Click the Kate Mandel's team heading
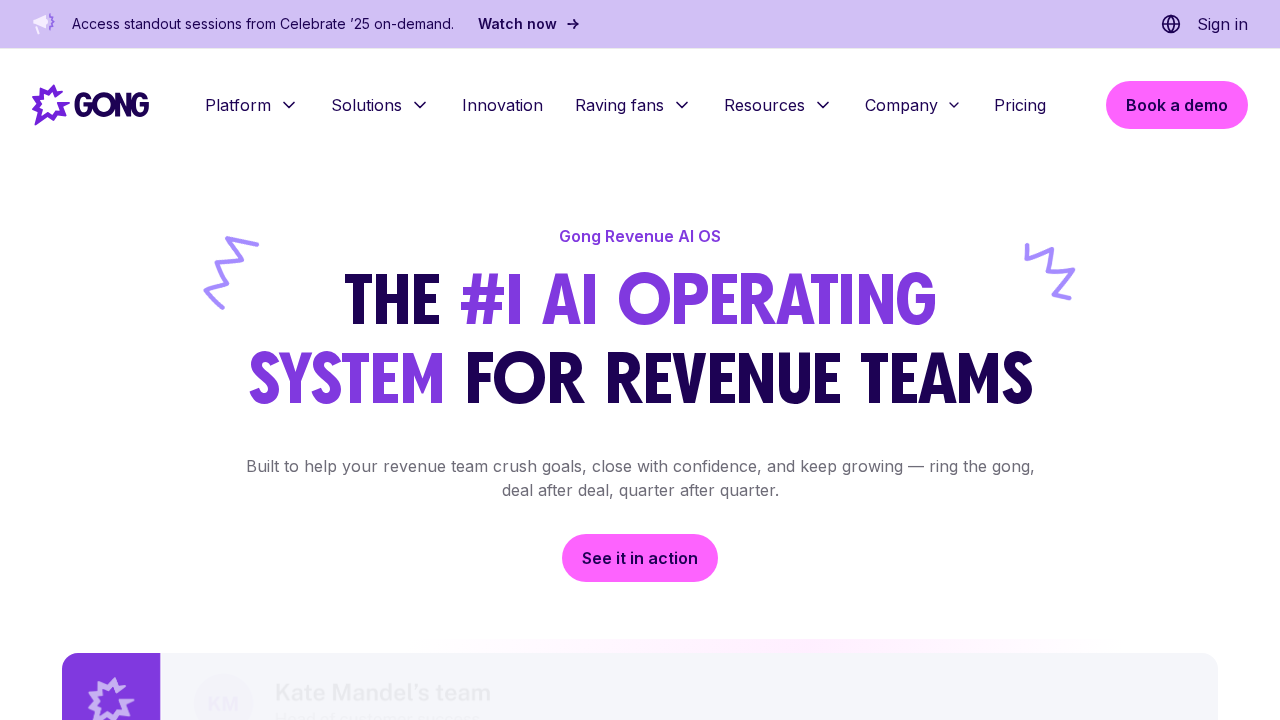This screenshot has width=1280, height=720. pyautogui.click(x=382, y=692)
